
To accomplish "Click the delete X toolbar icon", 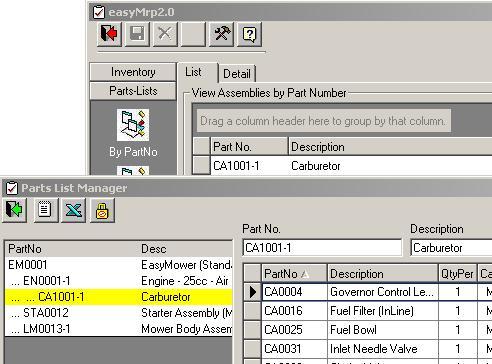I will tap(165, 34).
